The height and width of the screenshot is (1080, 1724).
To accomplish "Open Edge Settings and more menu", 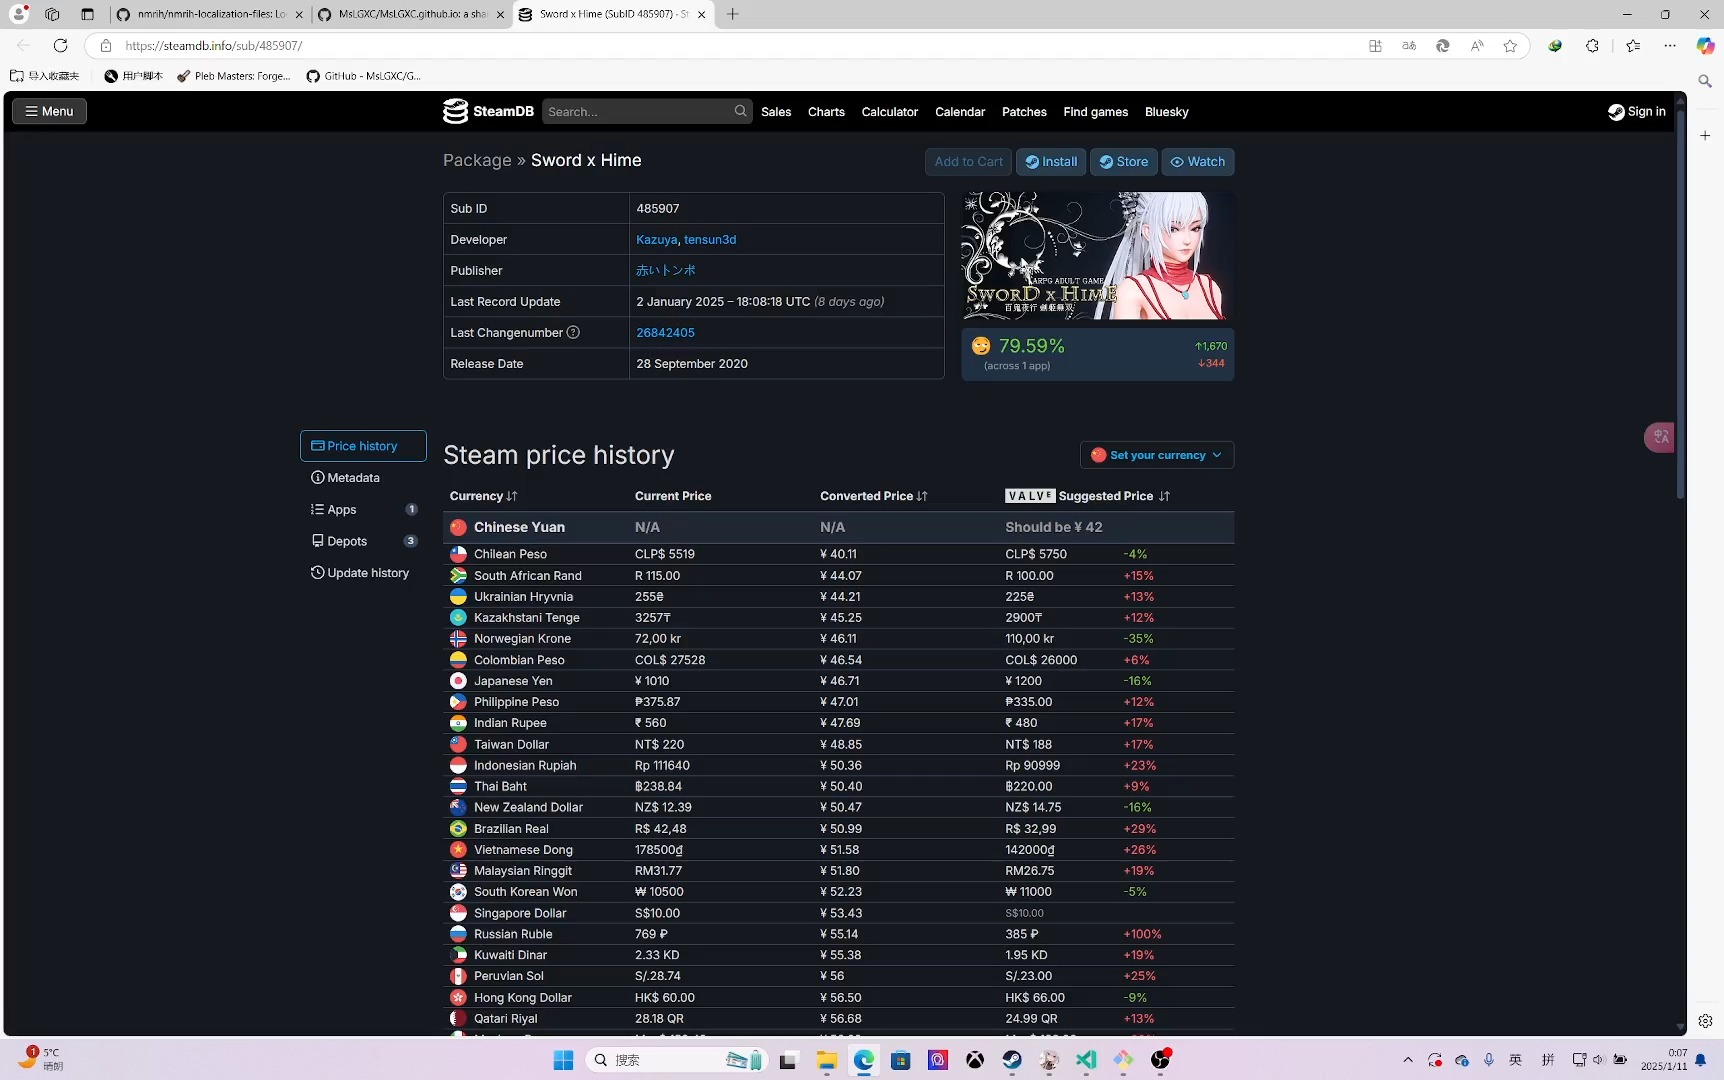I will tap(1670, 46).
